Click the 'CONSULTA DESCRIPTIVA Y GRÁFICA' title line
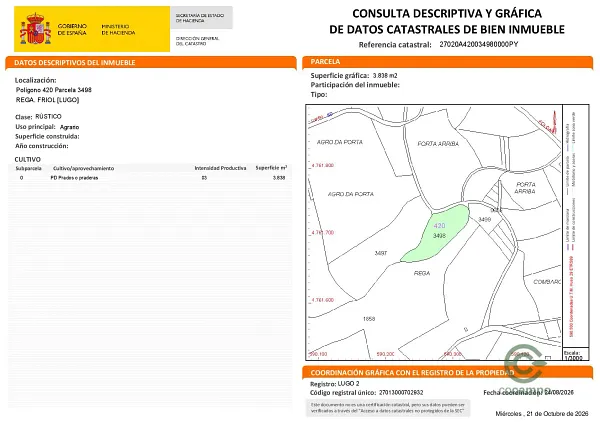The height and width of the screenshot is (424, 600). click(447, 13)
